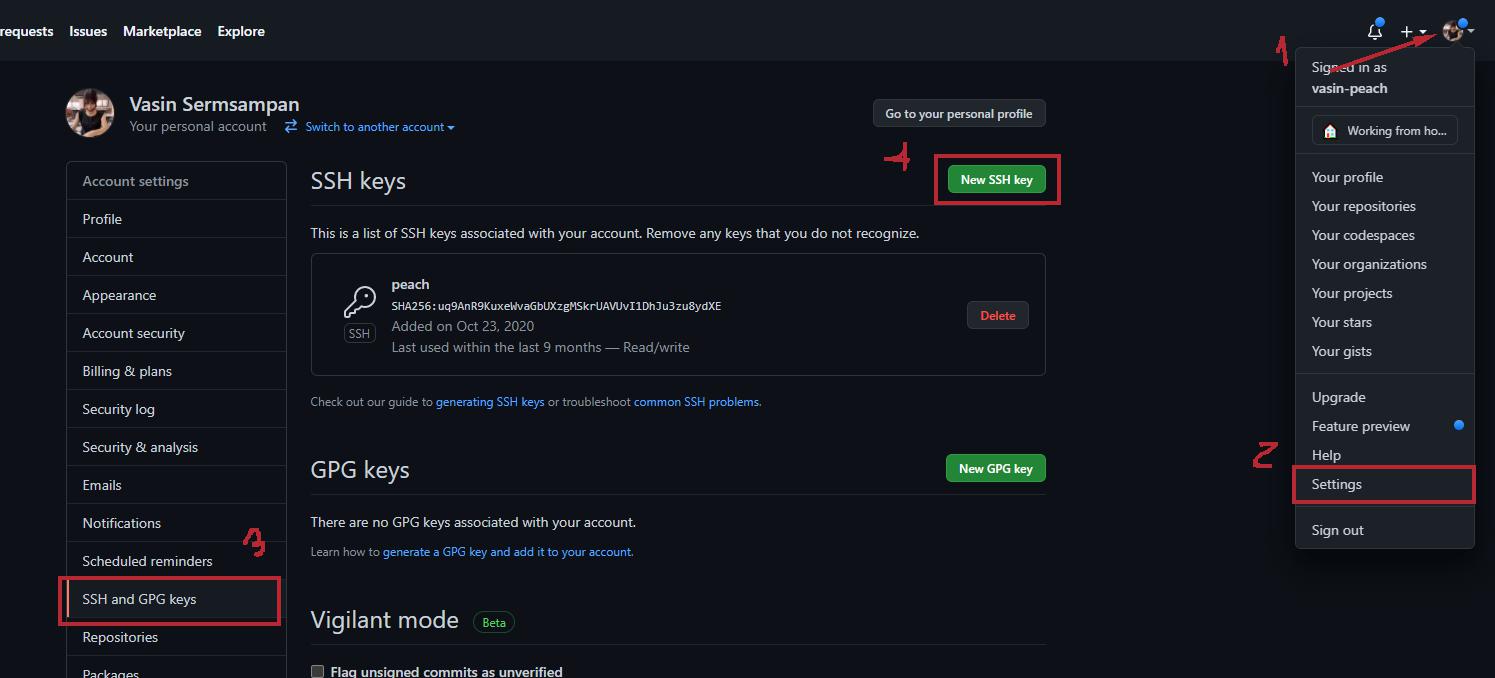The width and height of the screenshot is (1495, 678).
Task: Open generate a GPG key link
Action: coord(507,552)
